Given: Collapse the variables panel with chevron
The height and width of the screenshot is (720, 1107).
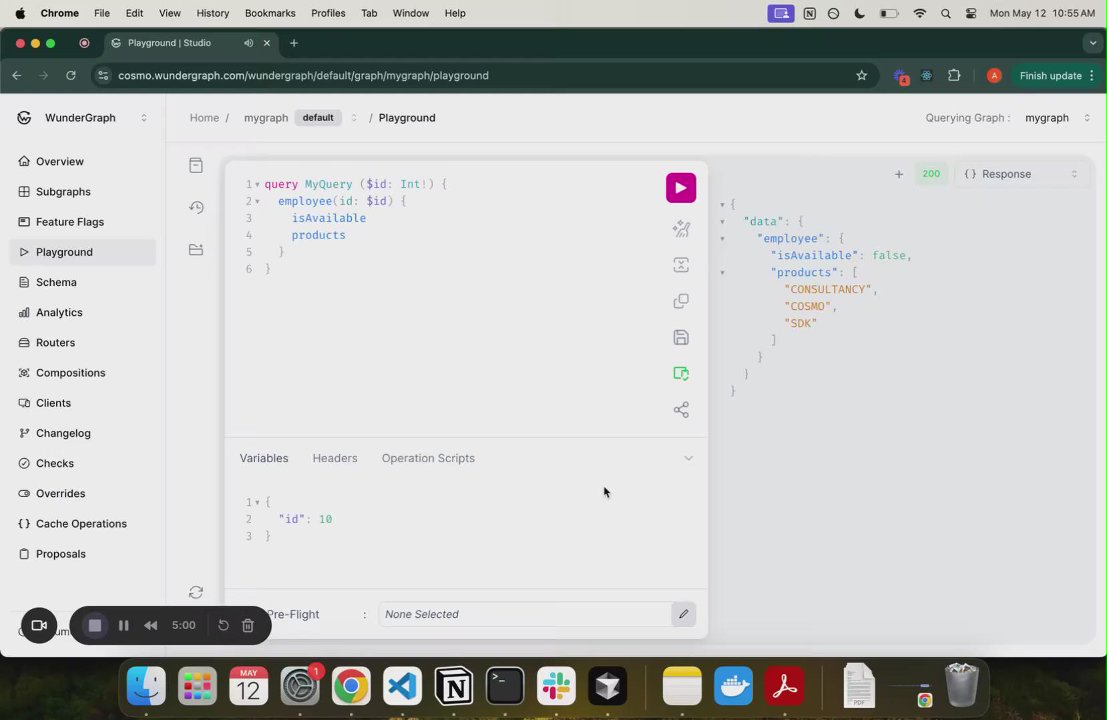Looking at the screenshot, I should (x=688, y=458).
